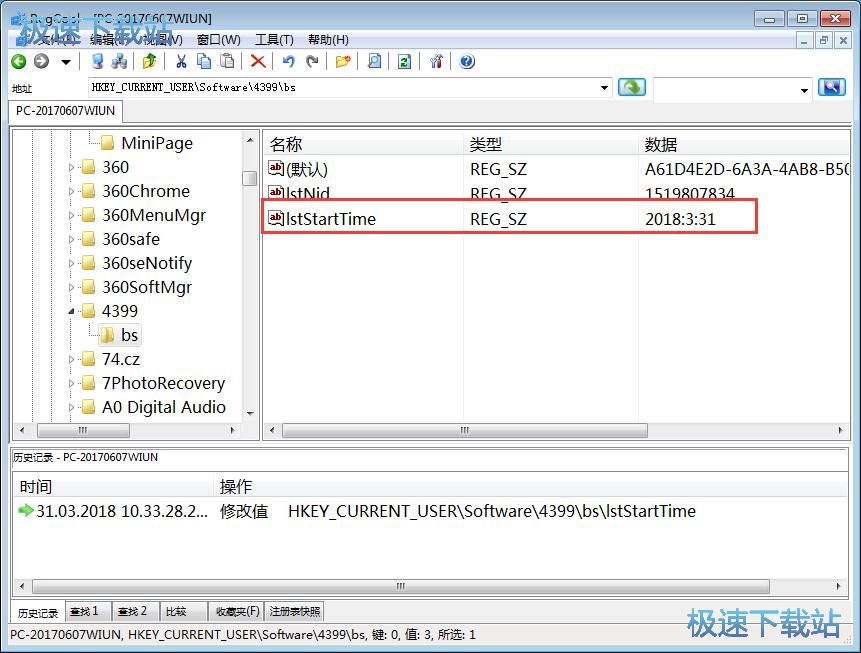Select the PC-20170607WIUN tab
The image size is (861, 653).
(65, 111)
